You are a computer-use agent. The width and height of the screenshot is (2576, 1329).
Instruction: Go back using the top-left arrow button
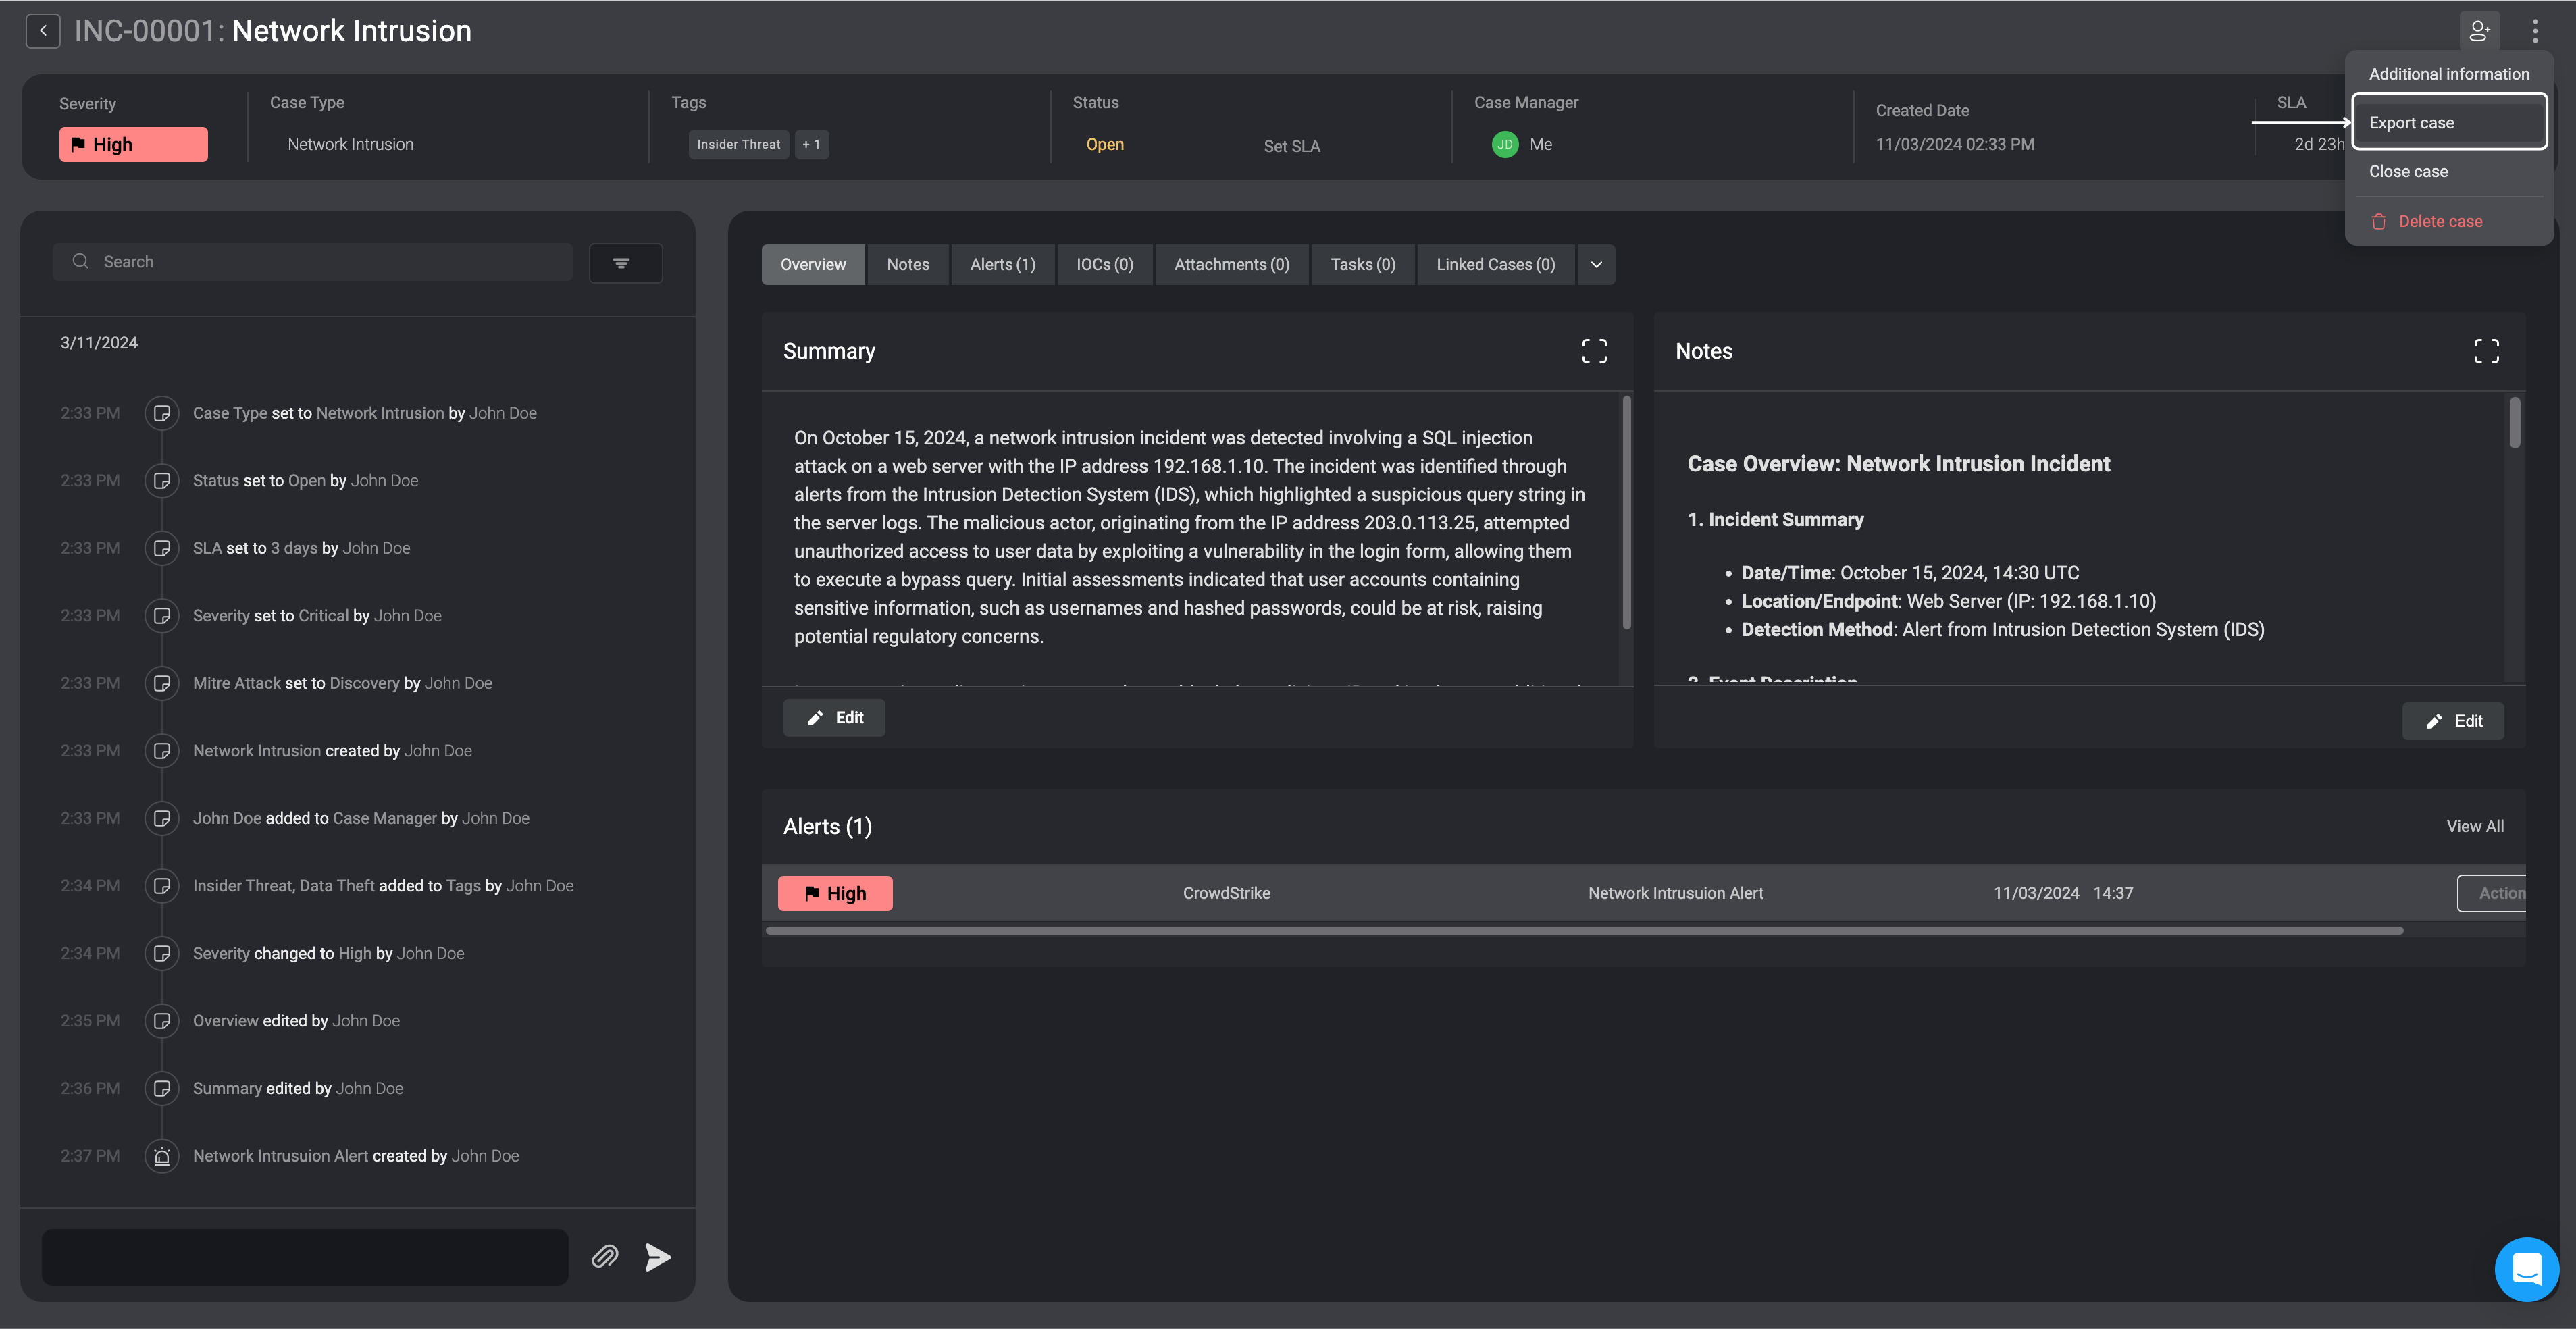(43, 31)
